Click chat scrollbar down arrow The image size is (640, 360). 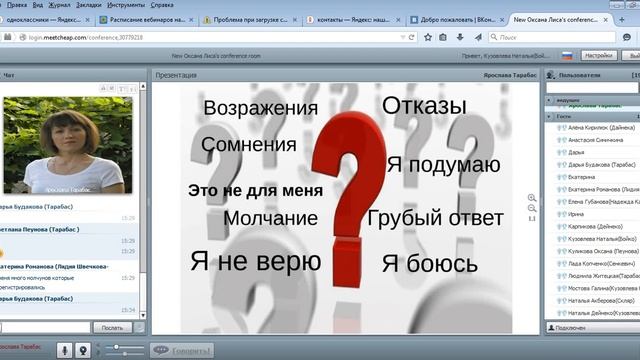pyautogui.click(x=143, y=315)
